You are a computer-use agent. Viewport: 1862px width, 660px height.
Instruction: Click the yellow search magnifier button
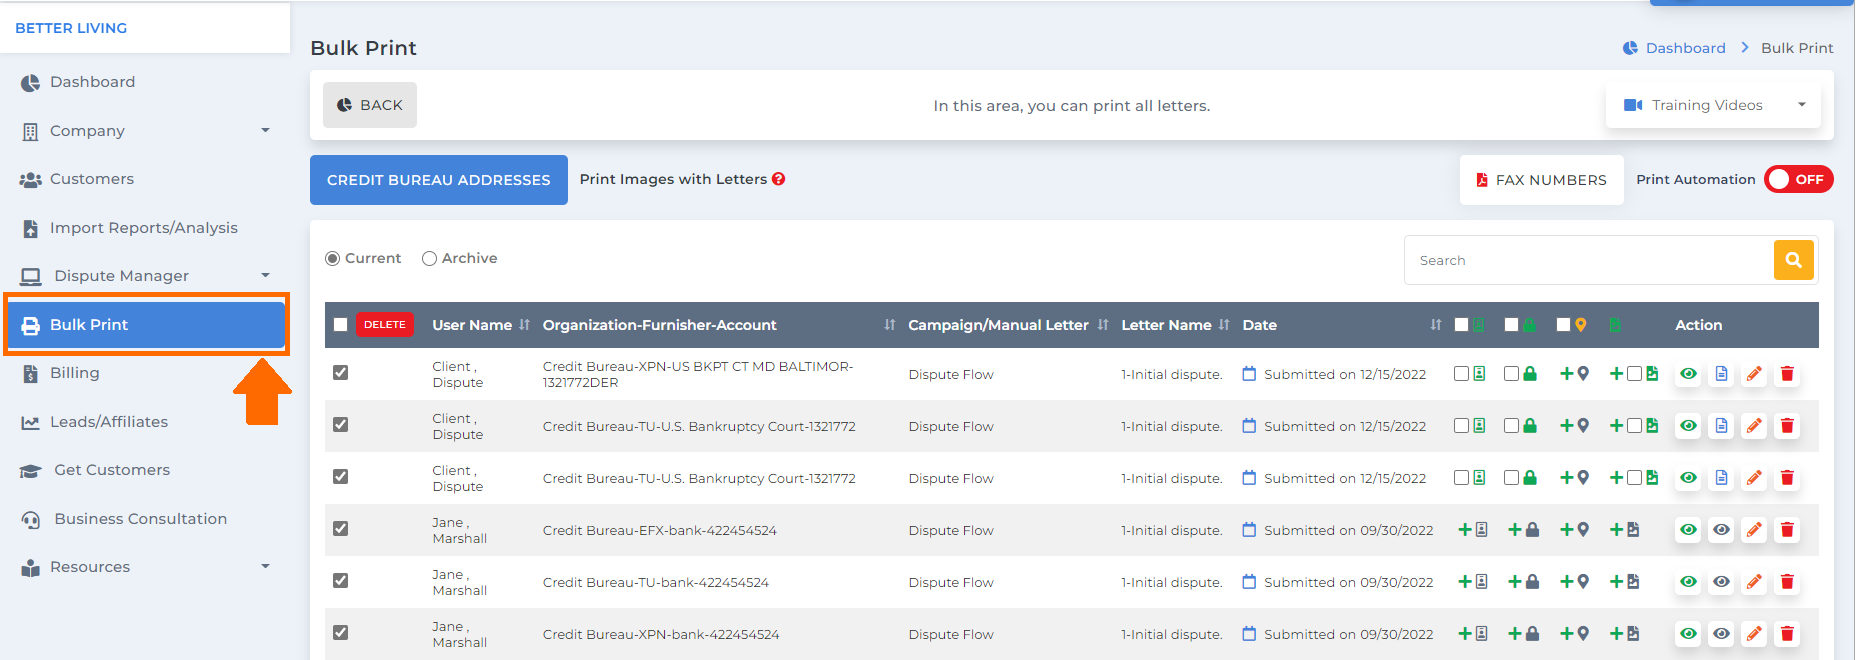coord(1794,260)
